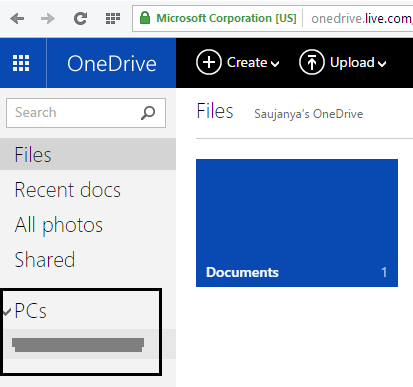Click the Files heading breadcrumb

[x=215, y=111]
